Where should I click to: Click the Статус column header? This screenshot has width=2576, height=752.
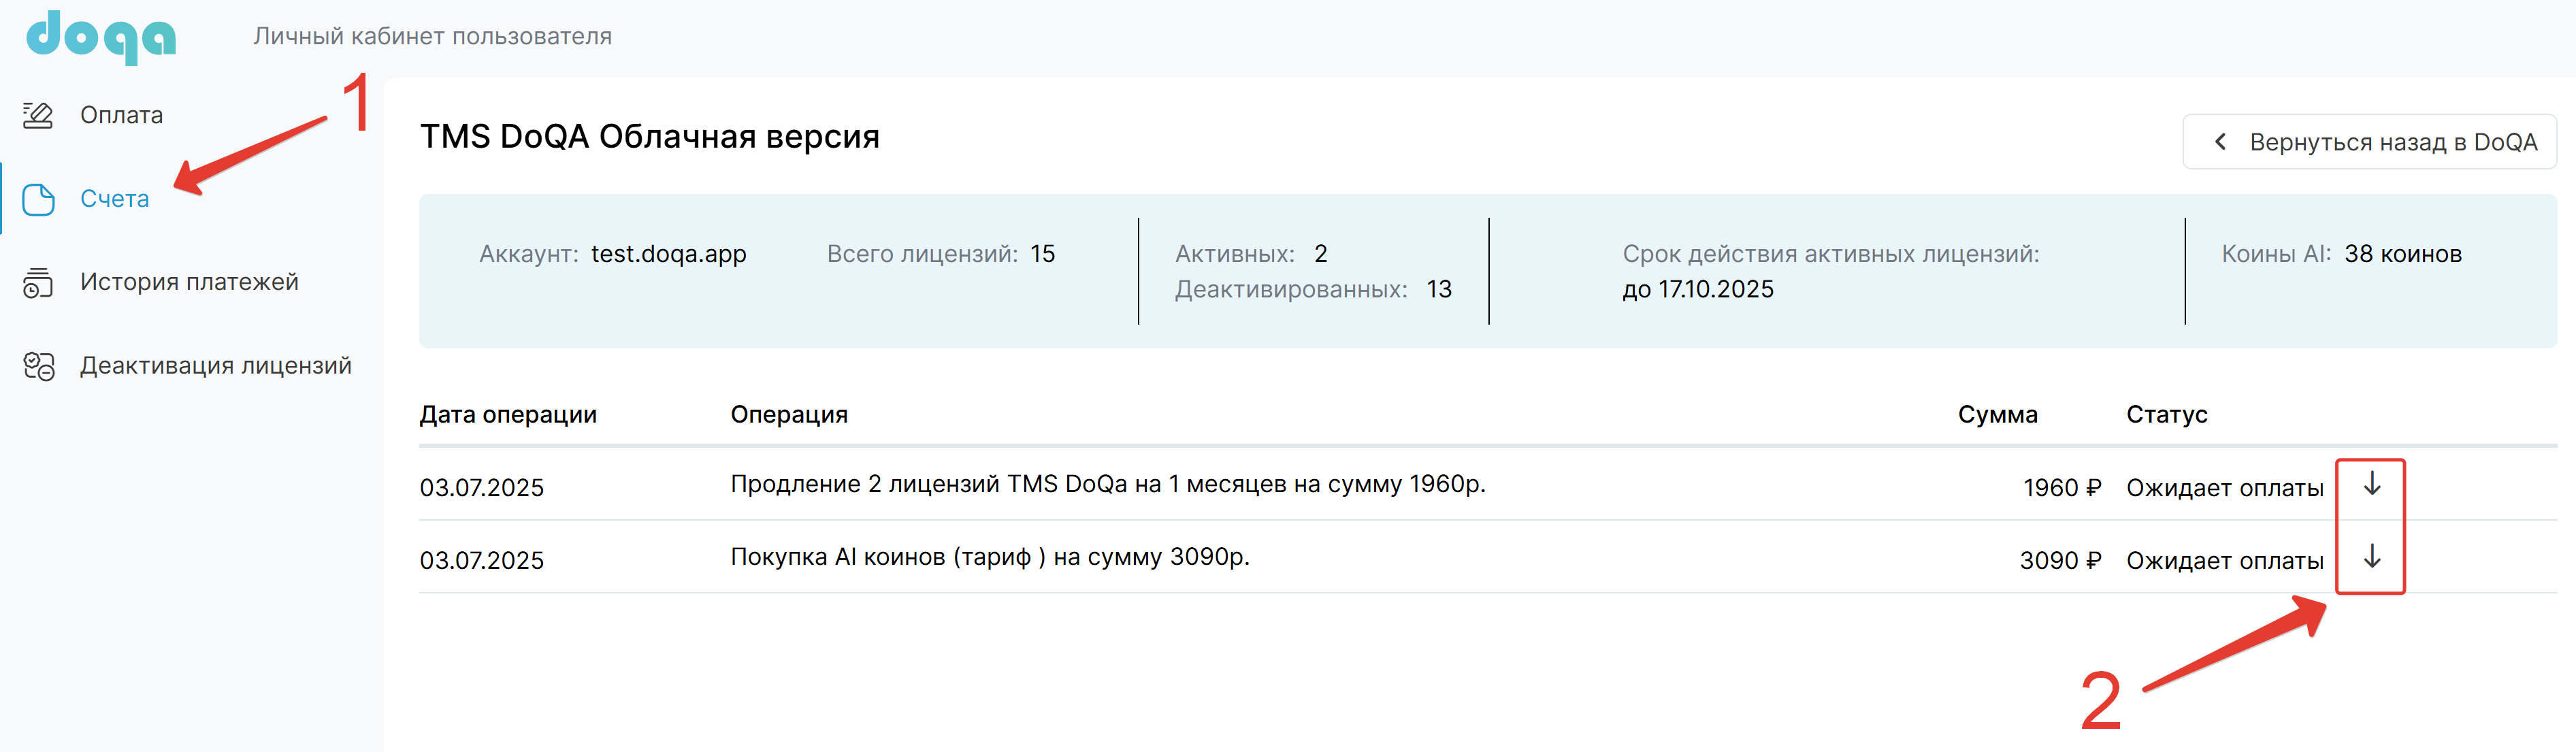[2166, 415]
